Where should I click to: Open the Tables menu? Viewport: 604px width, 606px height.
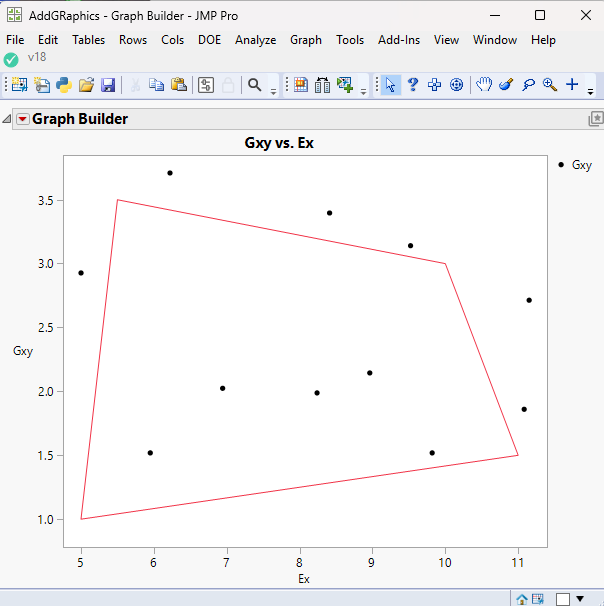point(88,40)
